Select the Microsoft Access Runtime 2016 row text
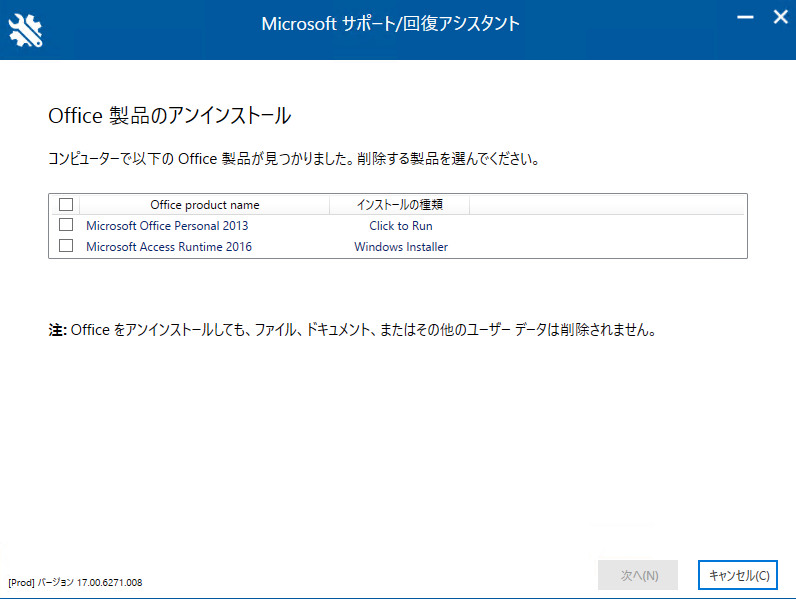 pyautogui.click(x=169, y=247)
